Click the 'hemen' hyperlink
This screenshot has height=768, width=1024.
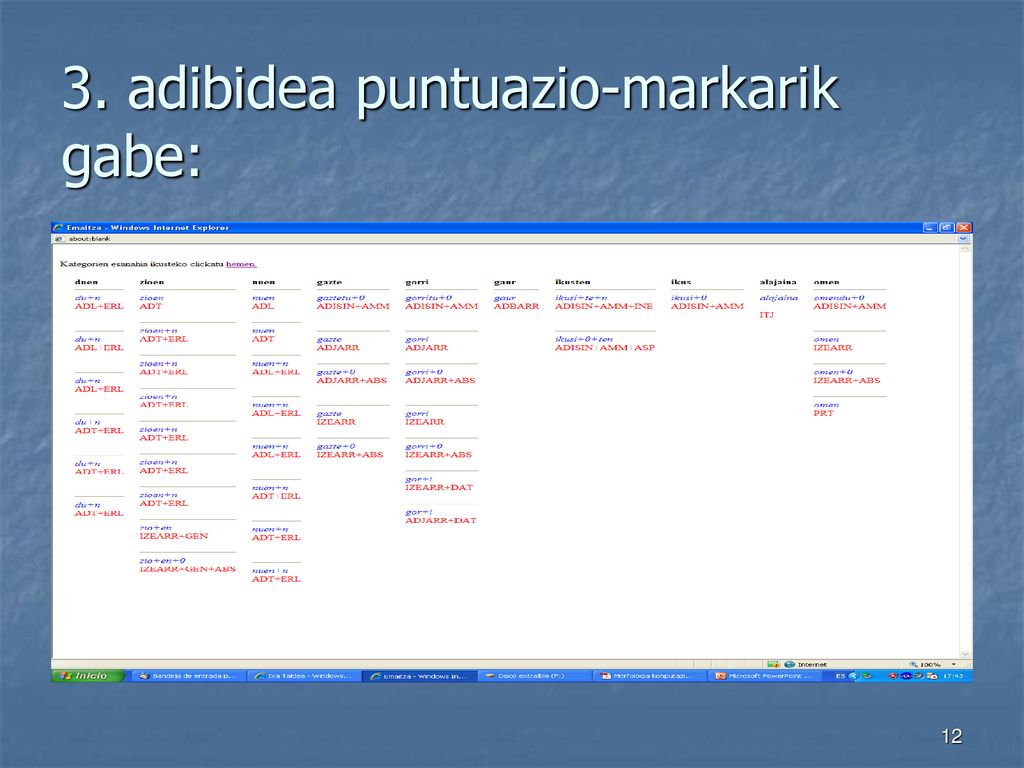coord(241,264)
